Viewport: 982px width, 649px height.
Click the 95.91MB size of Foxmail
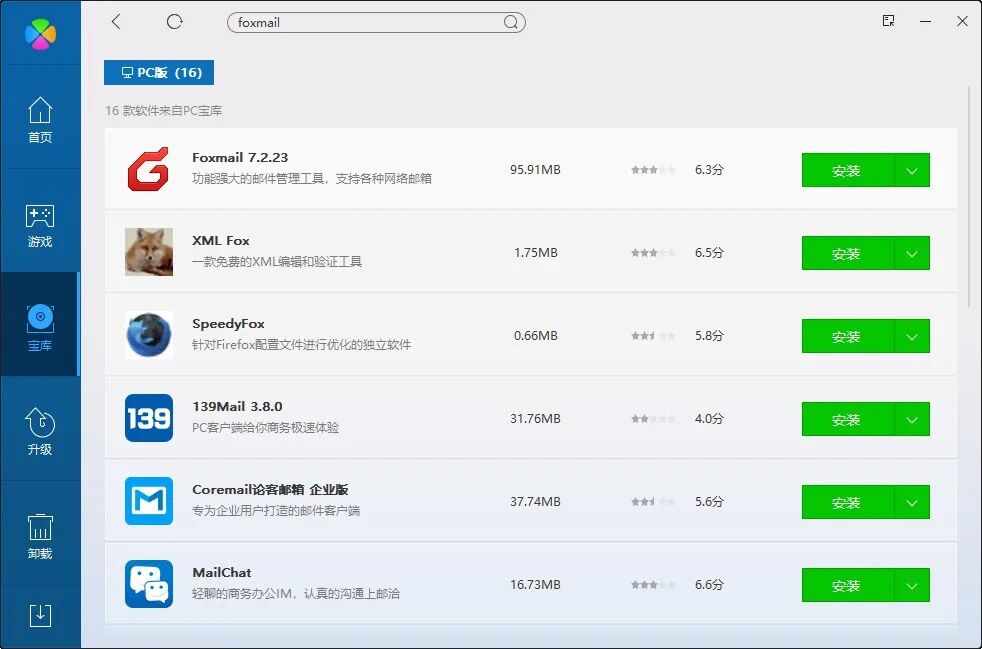click(535, 169)
